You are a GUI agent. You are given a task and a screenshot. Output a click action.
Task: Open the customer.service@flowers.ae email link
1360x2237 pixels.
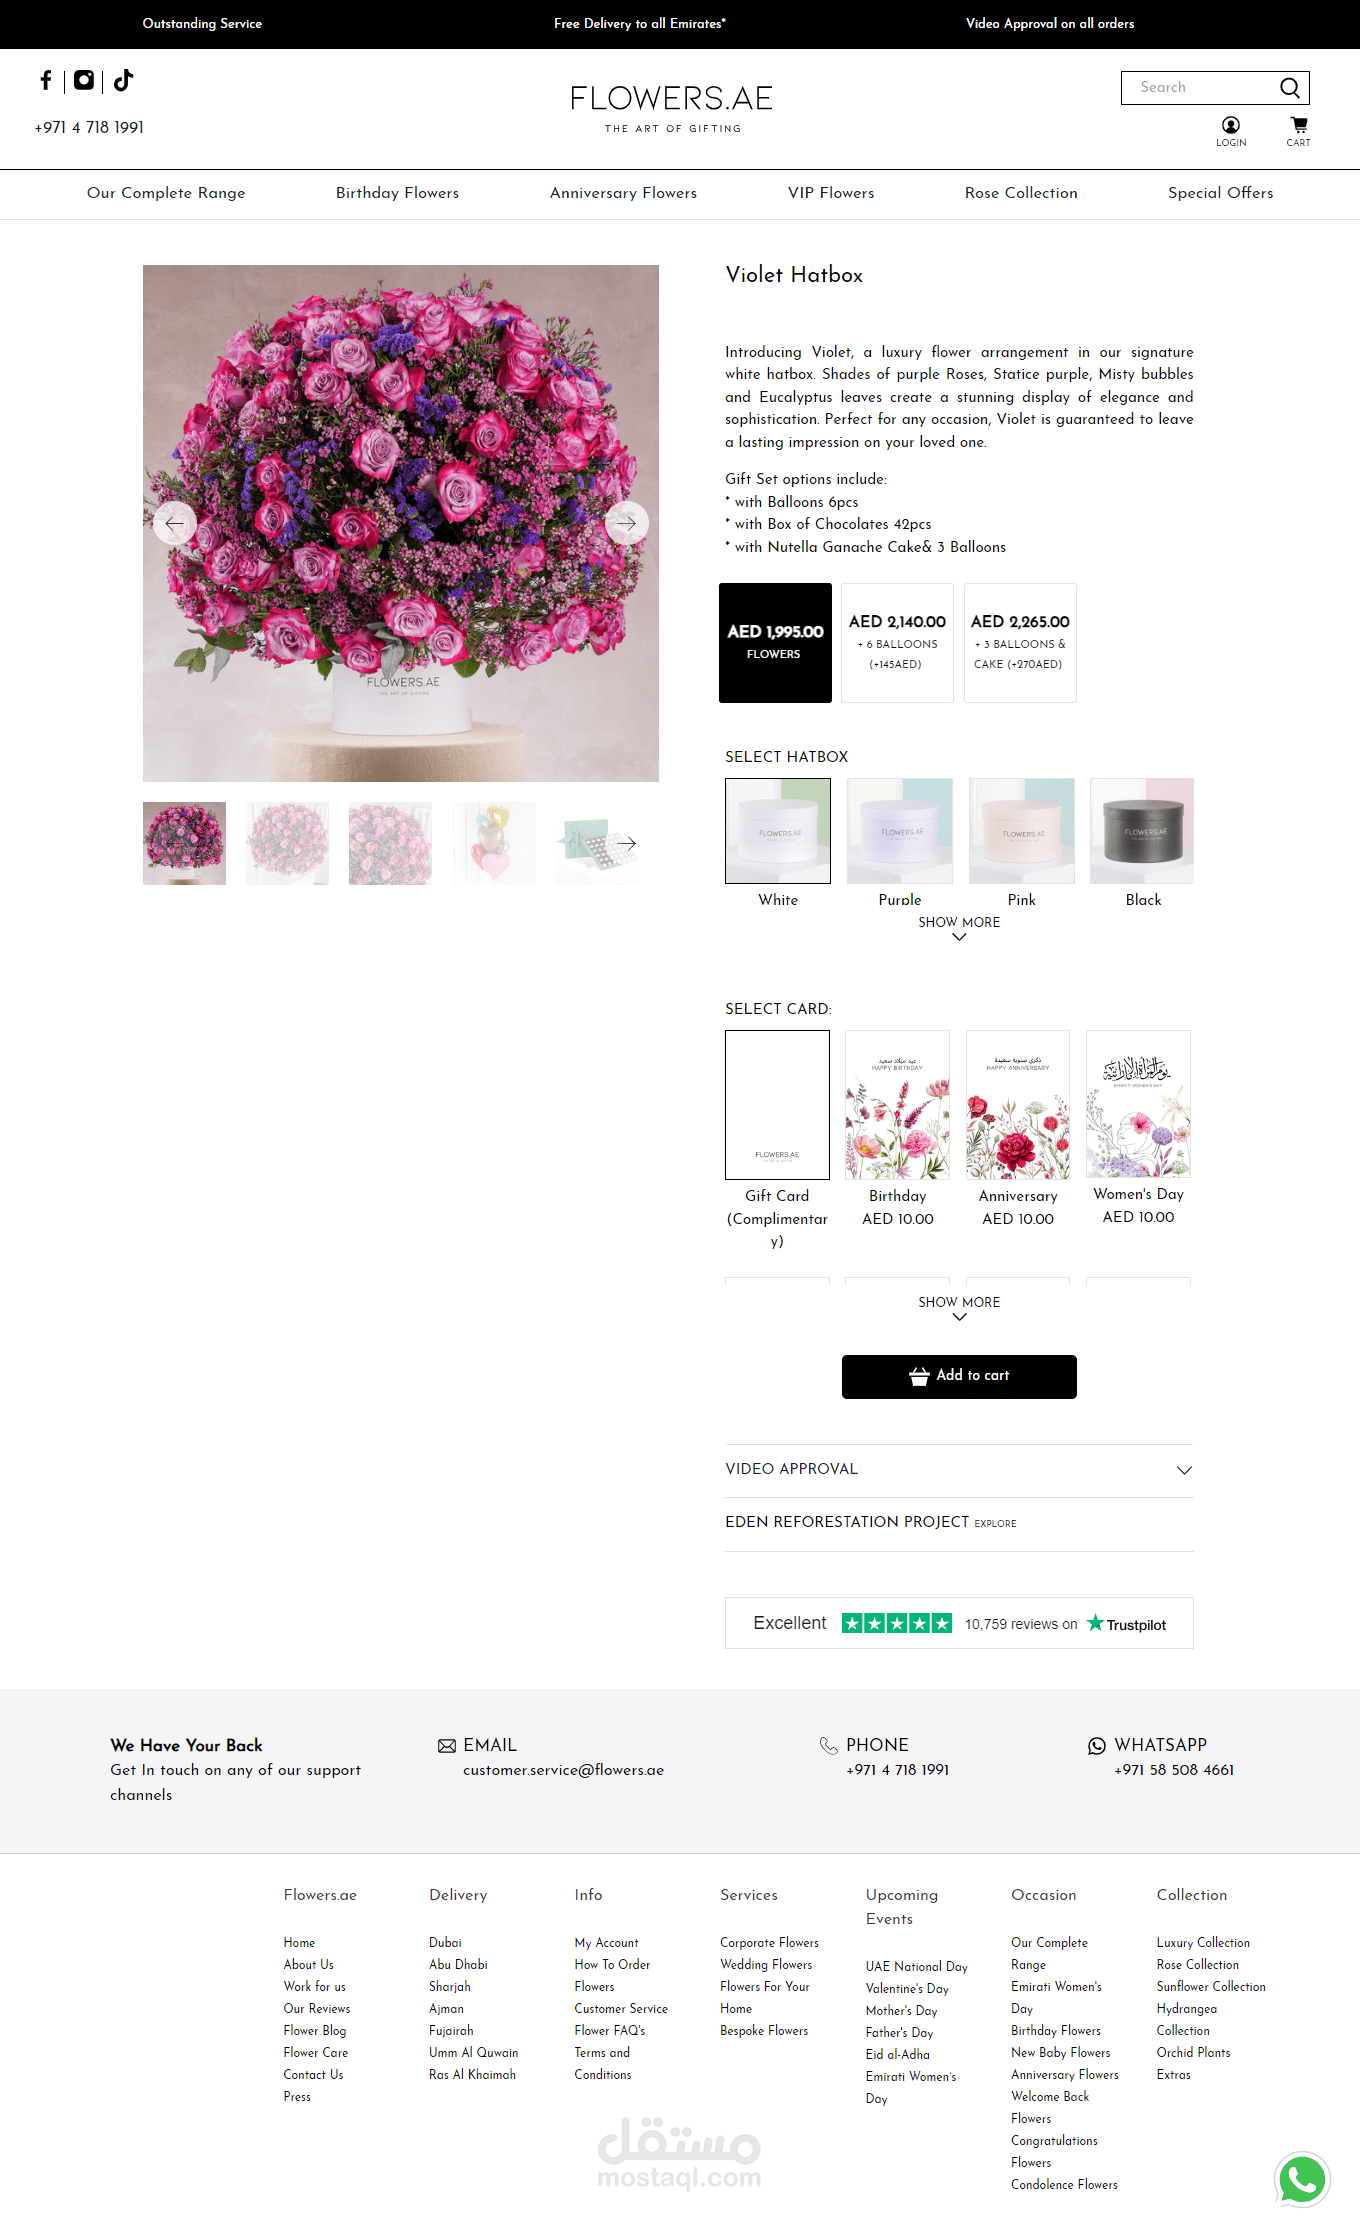563,1770
